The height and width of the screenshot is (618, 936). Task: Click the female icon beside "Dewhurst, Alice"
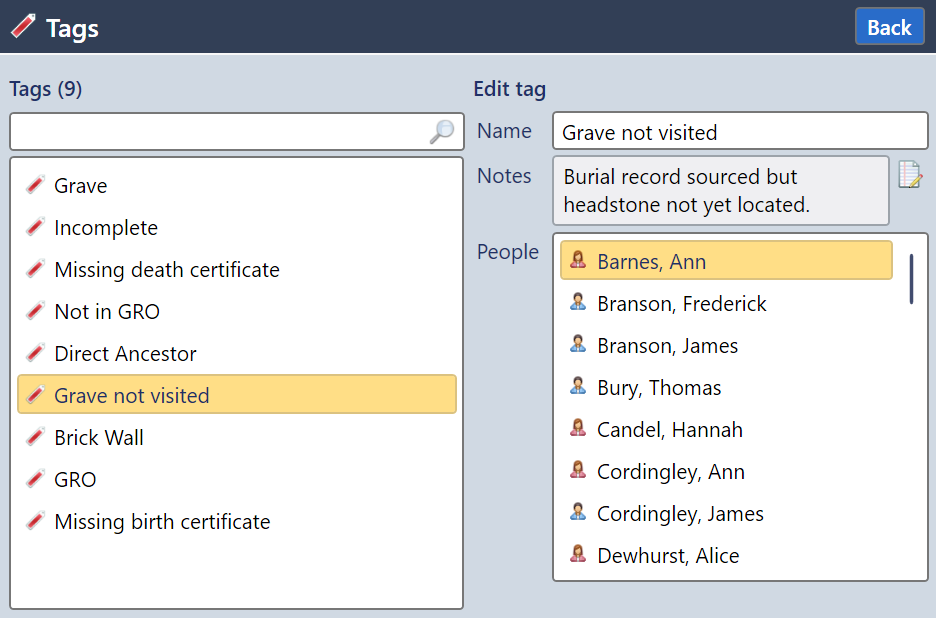coord(578,555)
